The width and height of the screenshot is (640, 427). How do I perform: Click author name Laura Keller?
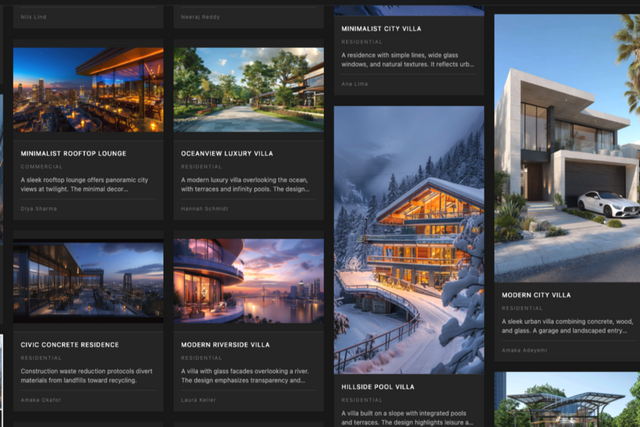(198, 399)
